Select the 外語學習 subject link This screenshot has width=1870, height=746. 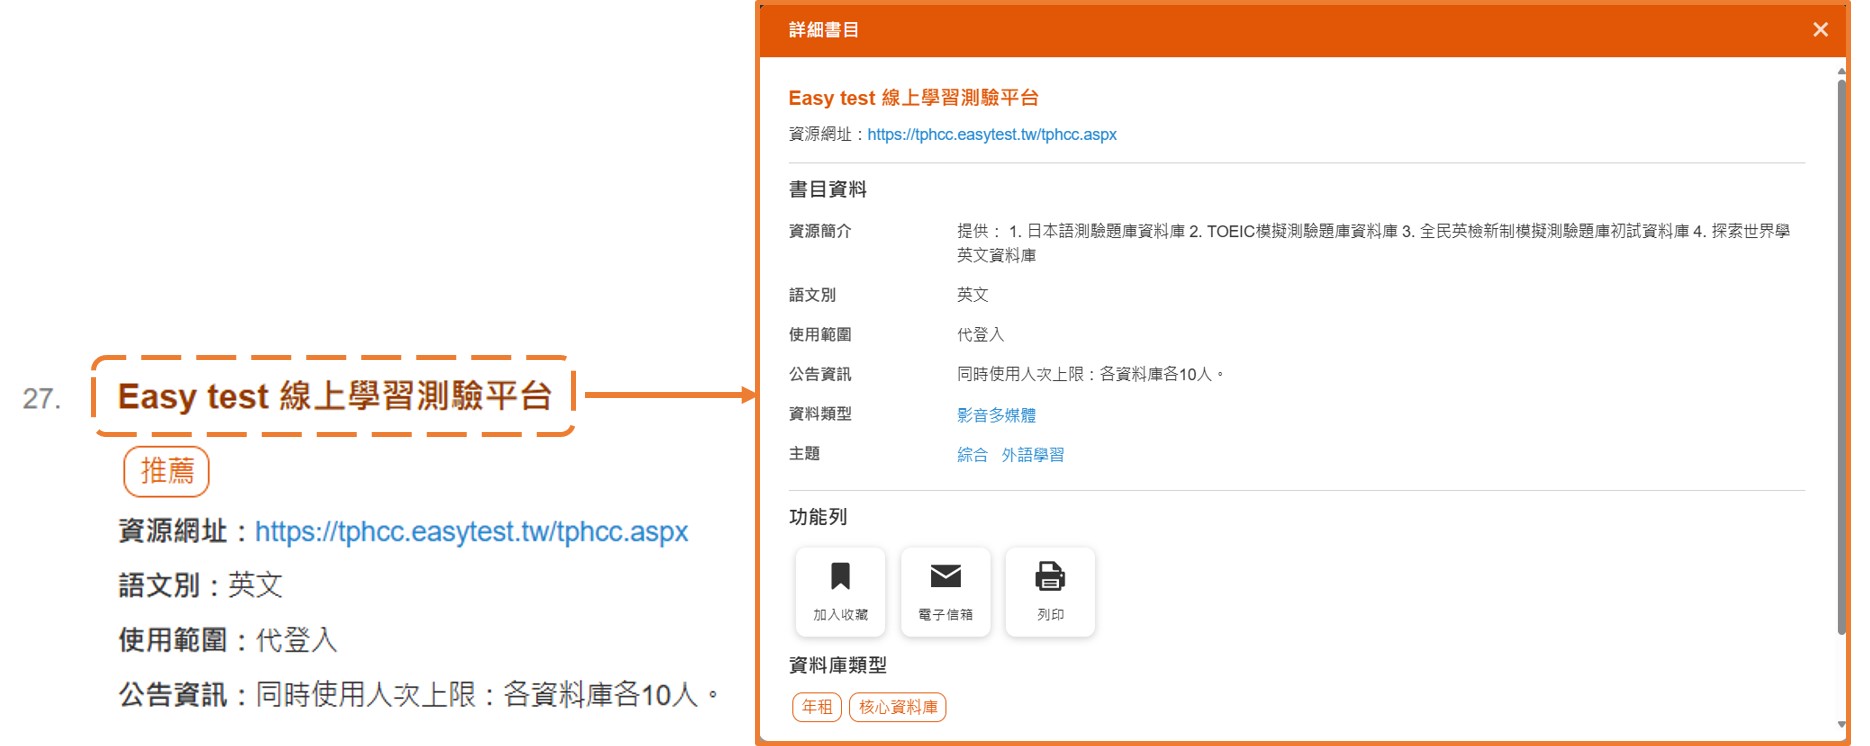pyautogui.click(x=1033, y=455)
